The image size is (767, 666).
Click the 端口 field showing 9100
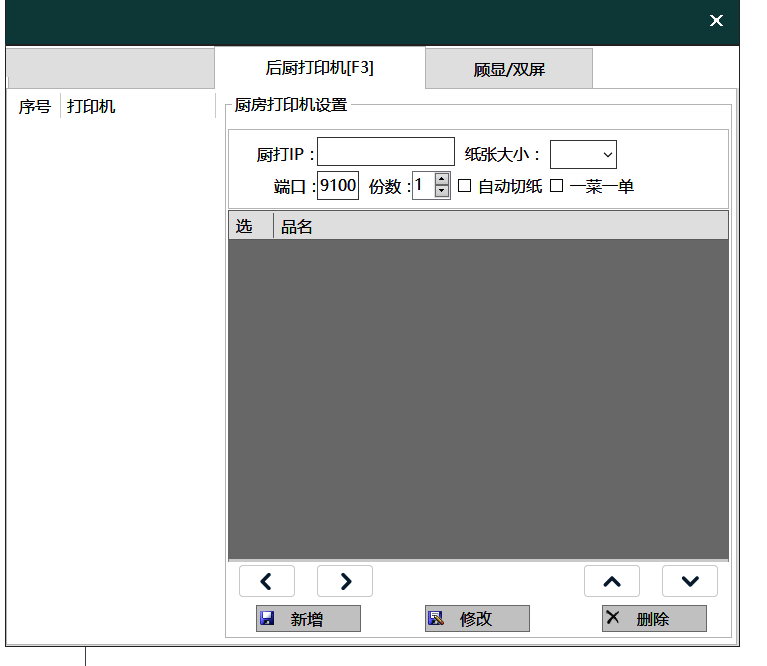pyautogui.click(x=338, y=186)
